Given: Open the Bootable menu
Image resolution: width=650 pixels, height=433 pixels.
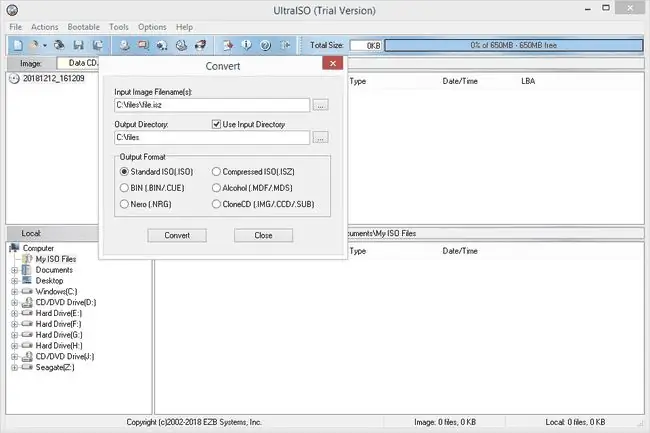Looking at the screenshot, I should (x=84, y=27).
